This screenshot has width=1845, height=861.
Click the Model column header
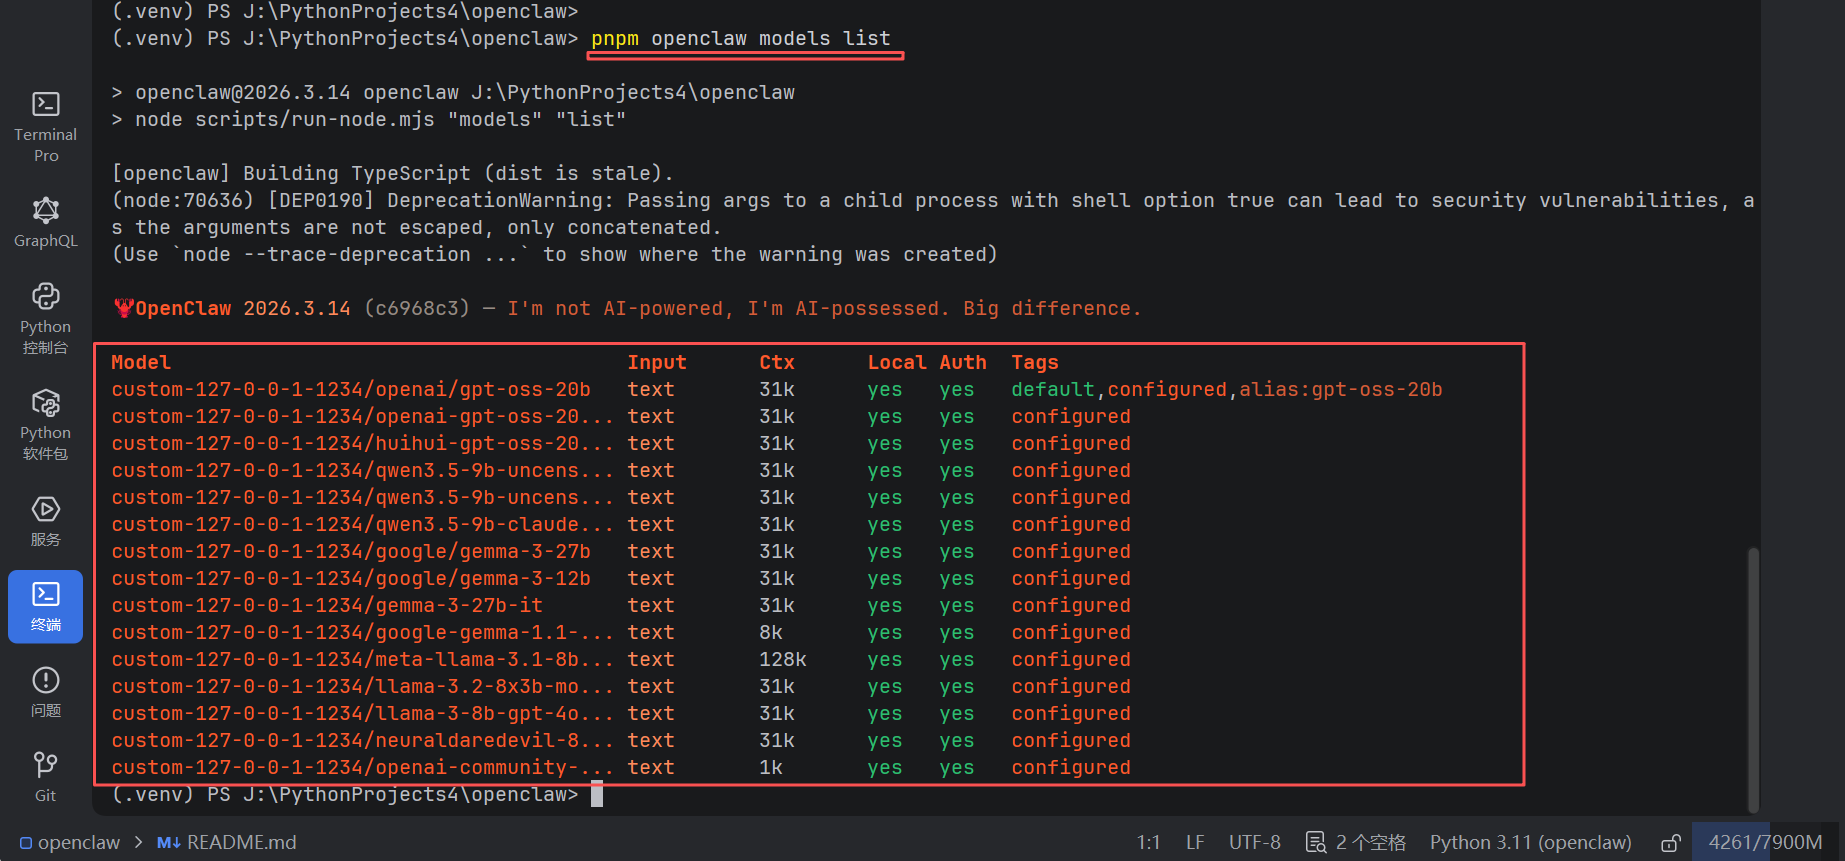point(141,362)
